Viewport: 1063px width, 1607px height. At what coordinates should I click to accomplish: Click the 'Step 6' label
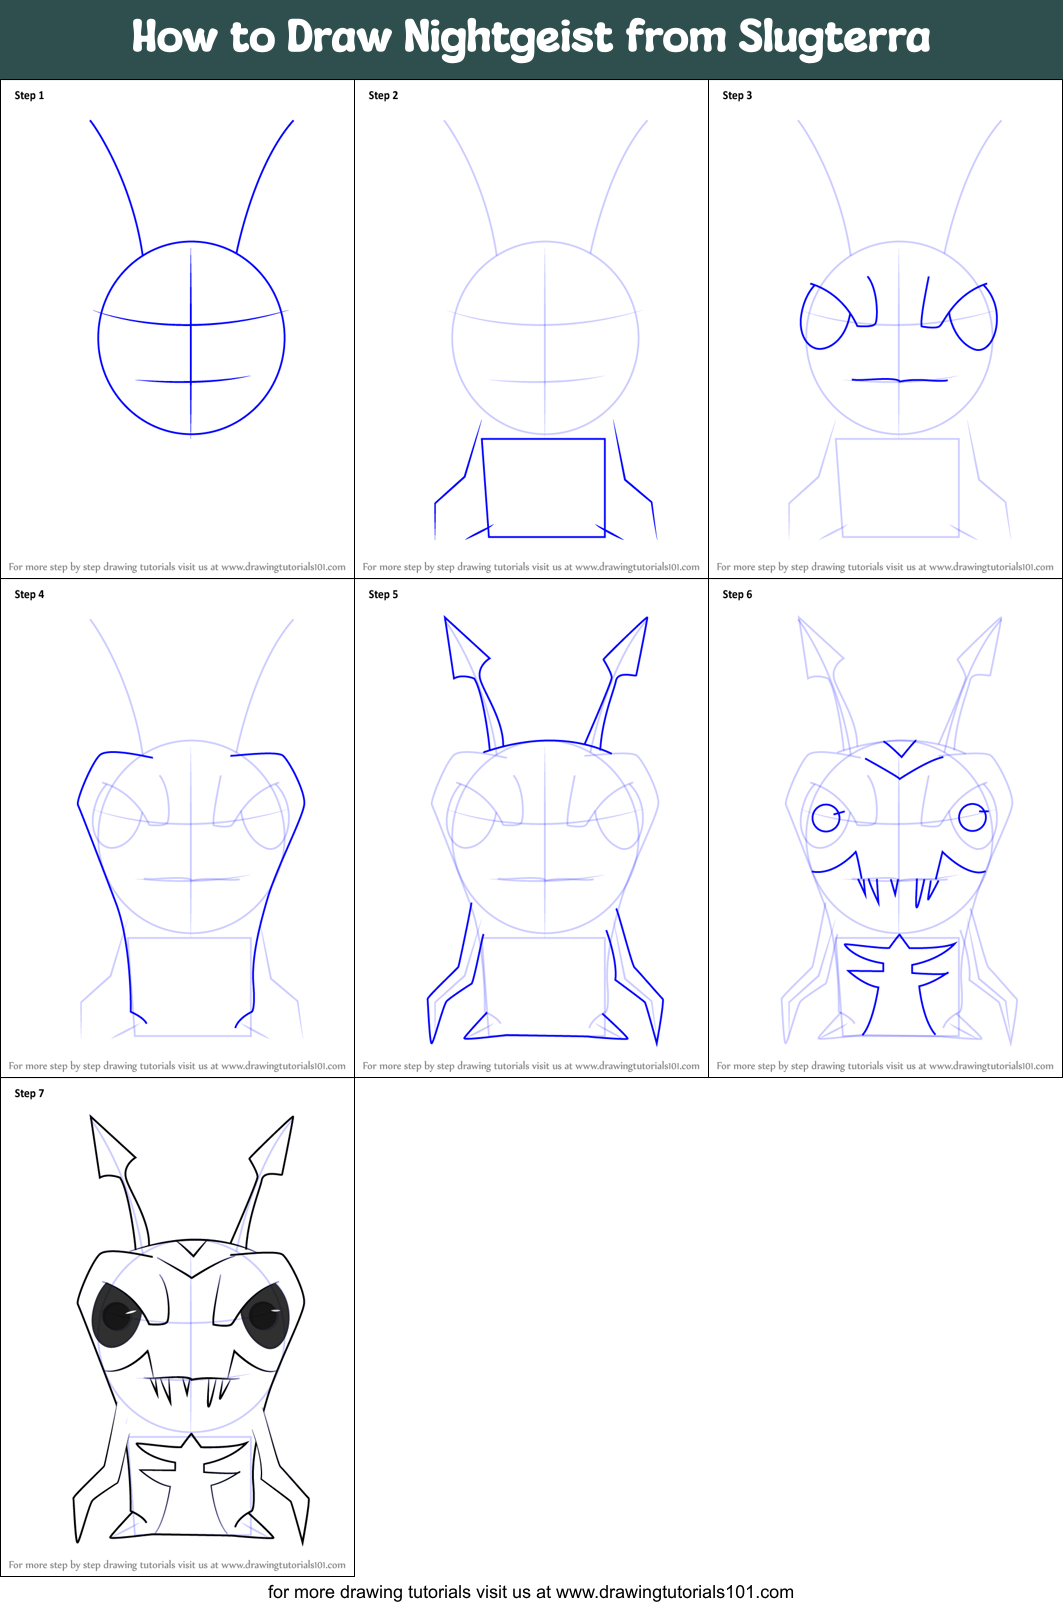coord(737,595)
